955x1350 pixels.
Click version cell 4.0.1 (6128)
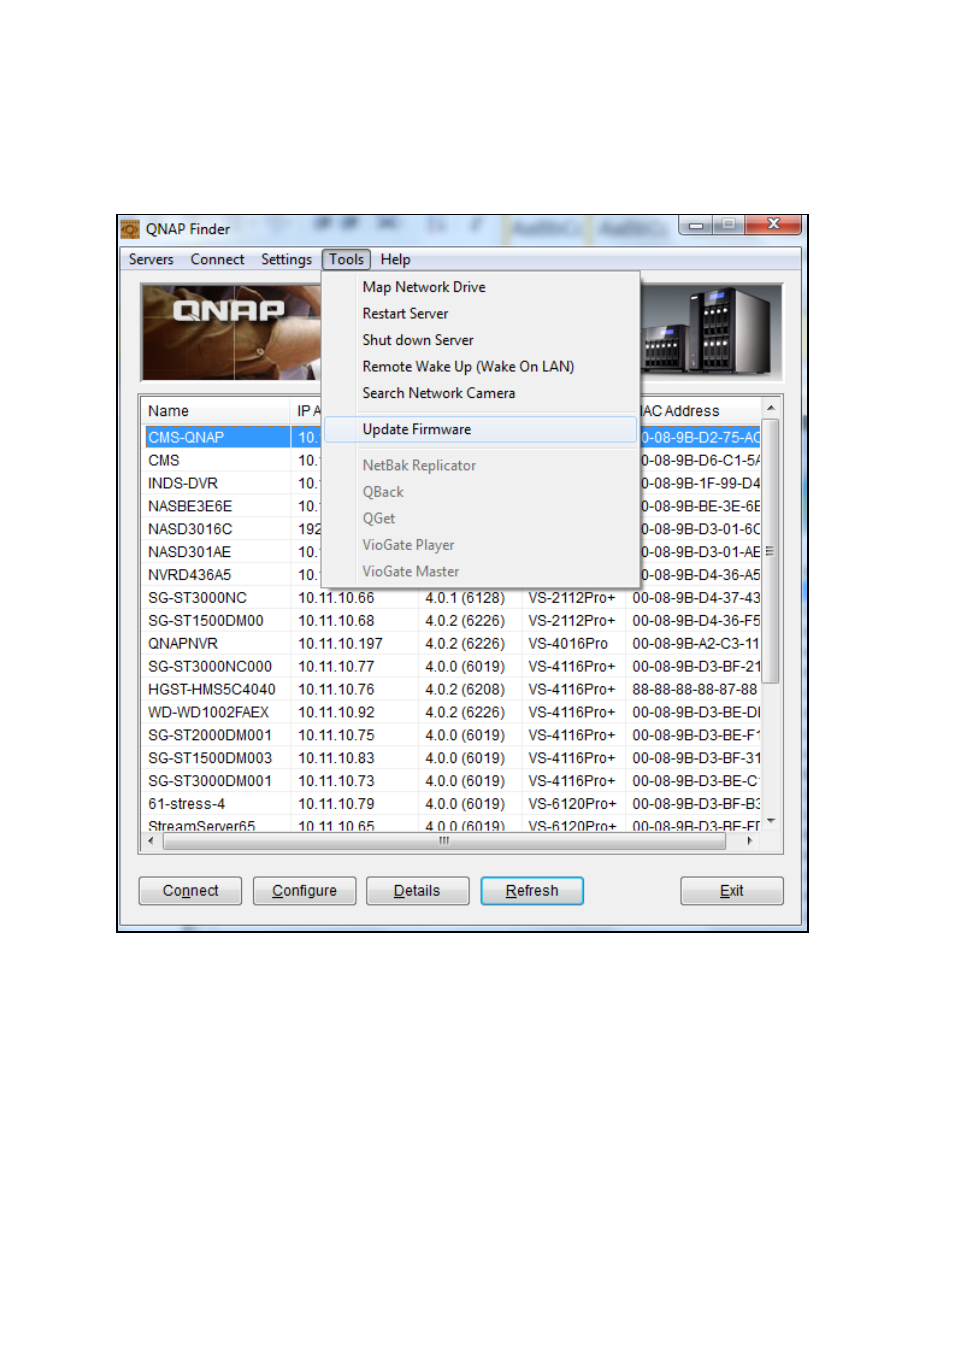(x=465, y=598)
